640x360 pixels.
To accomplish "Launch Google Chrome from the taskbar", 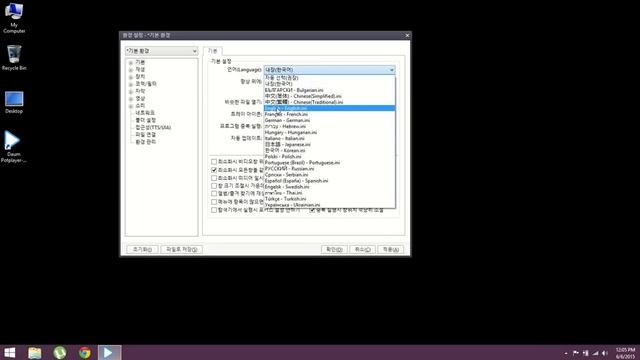I will pyautogui.click(x=85, y=353).
